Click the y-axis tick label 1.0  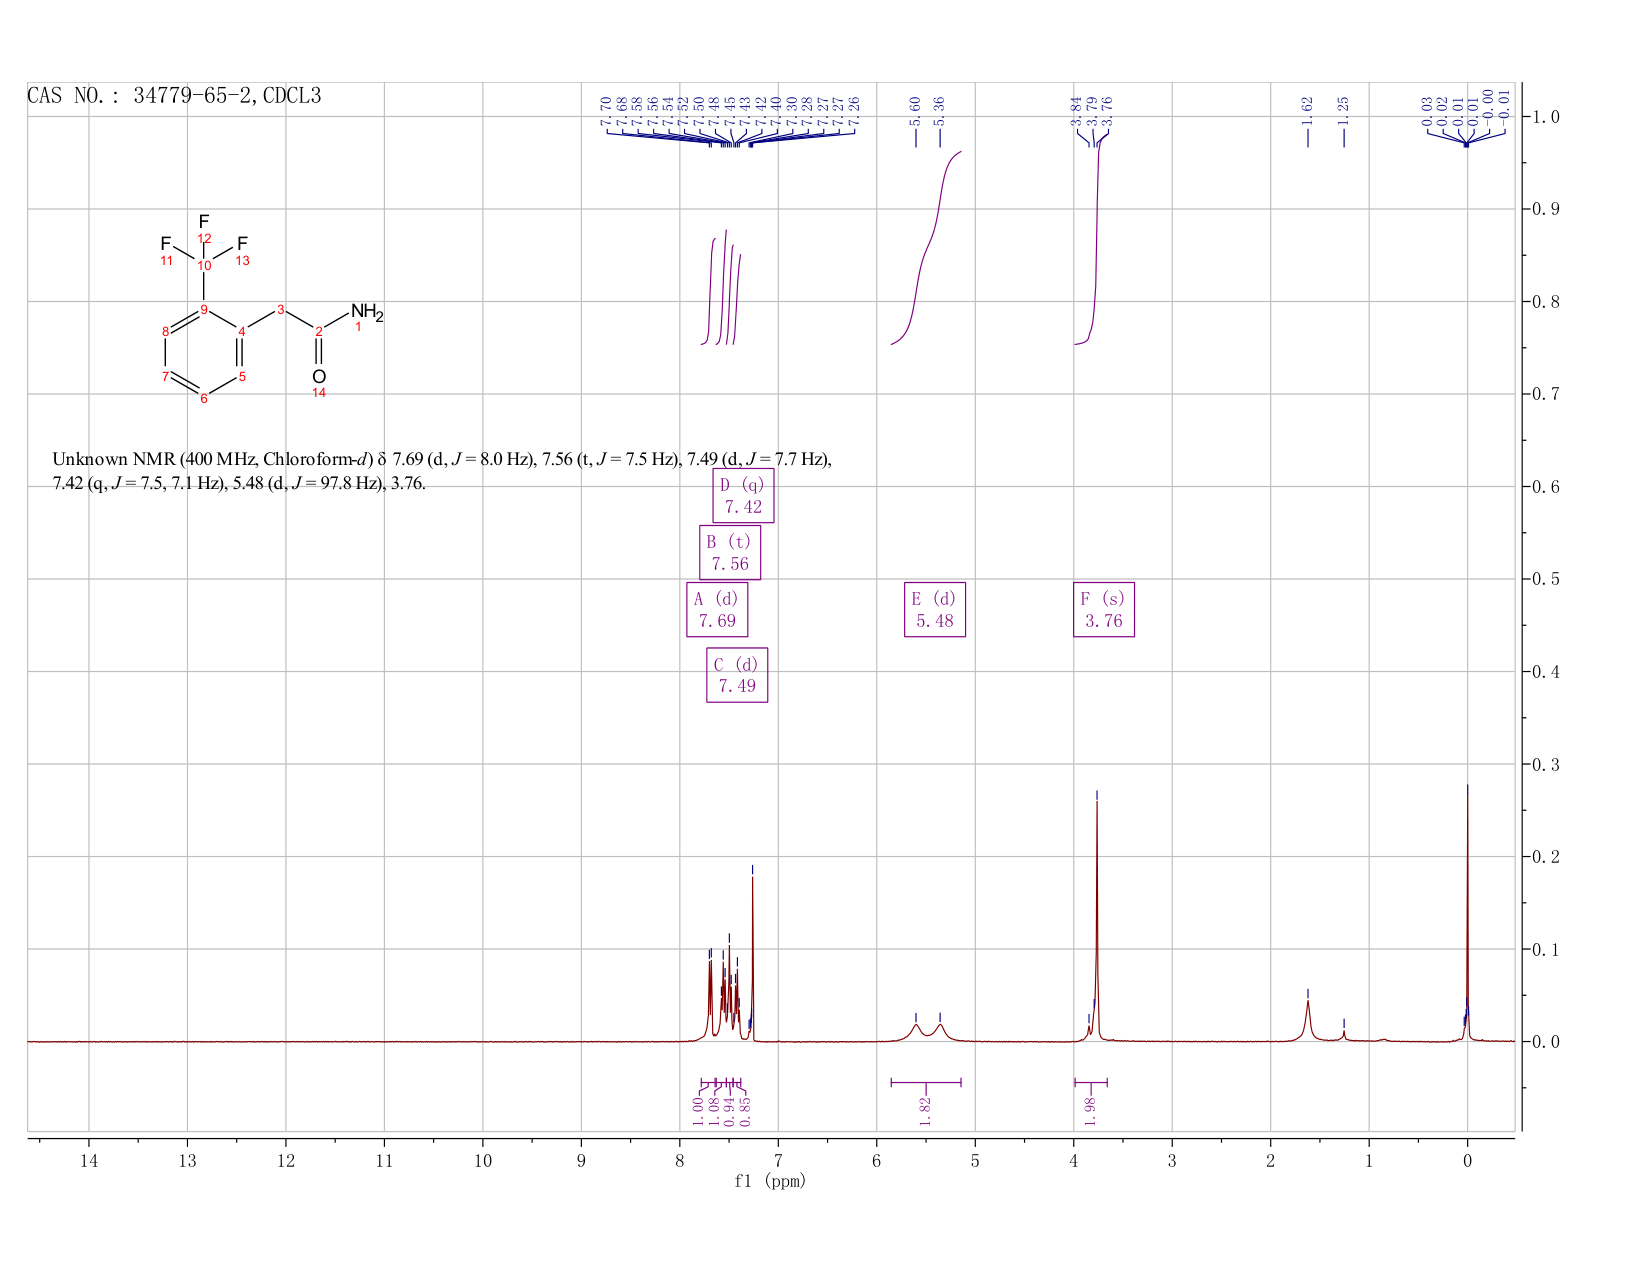coord(1546,117)
